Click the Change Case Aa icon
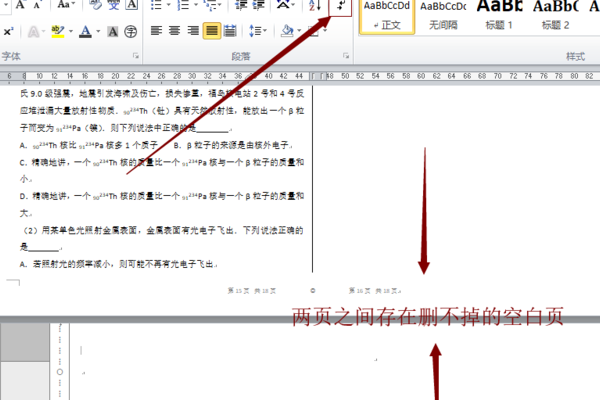The image size is (600, 400). [64, 5]
